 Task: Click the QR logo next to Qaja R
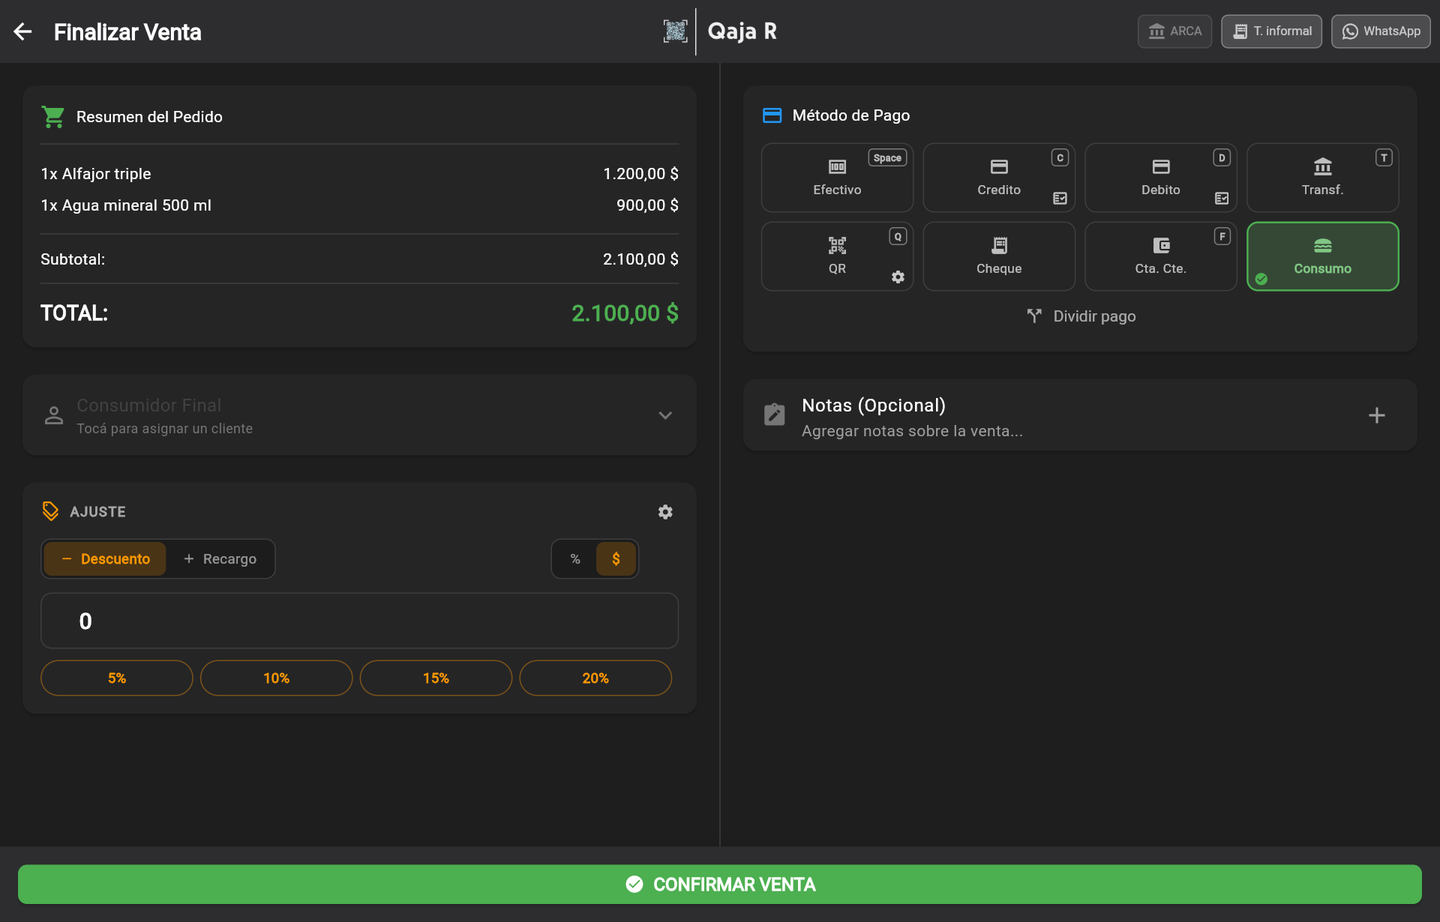click(675, 31)
